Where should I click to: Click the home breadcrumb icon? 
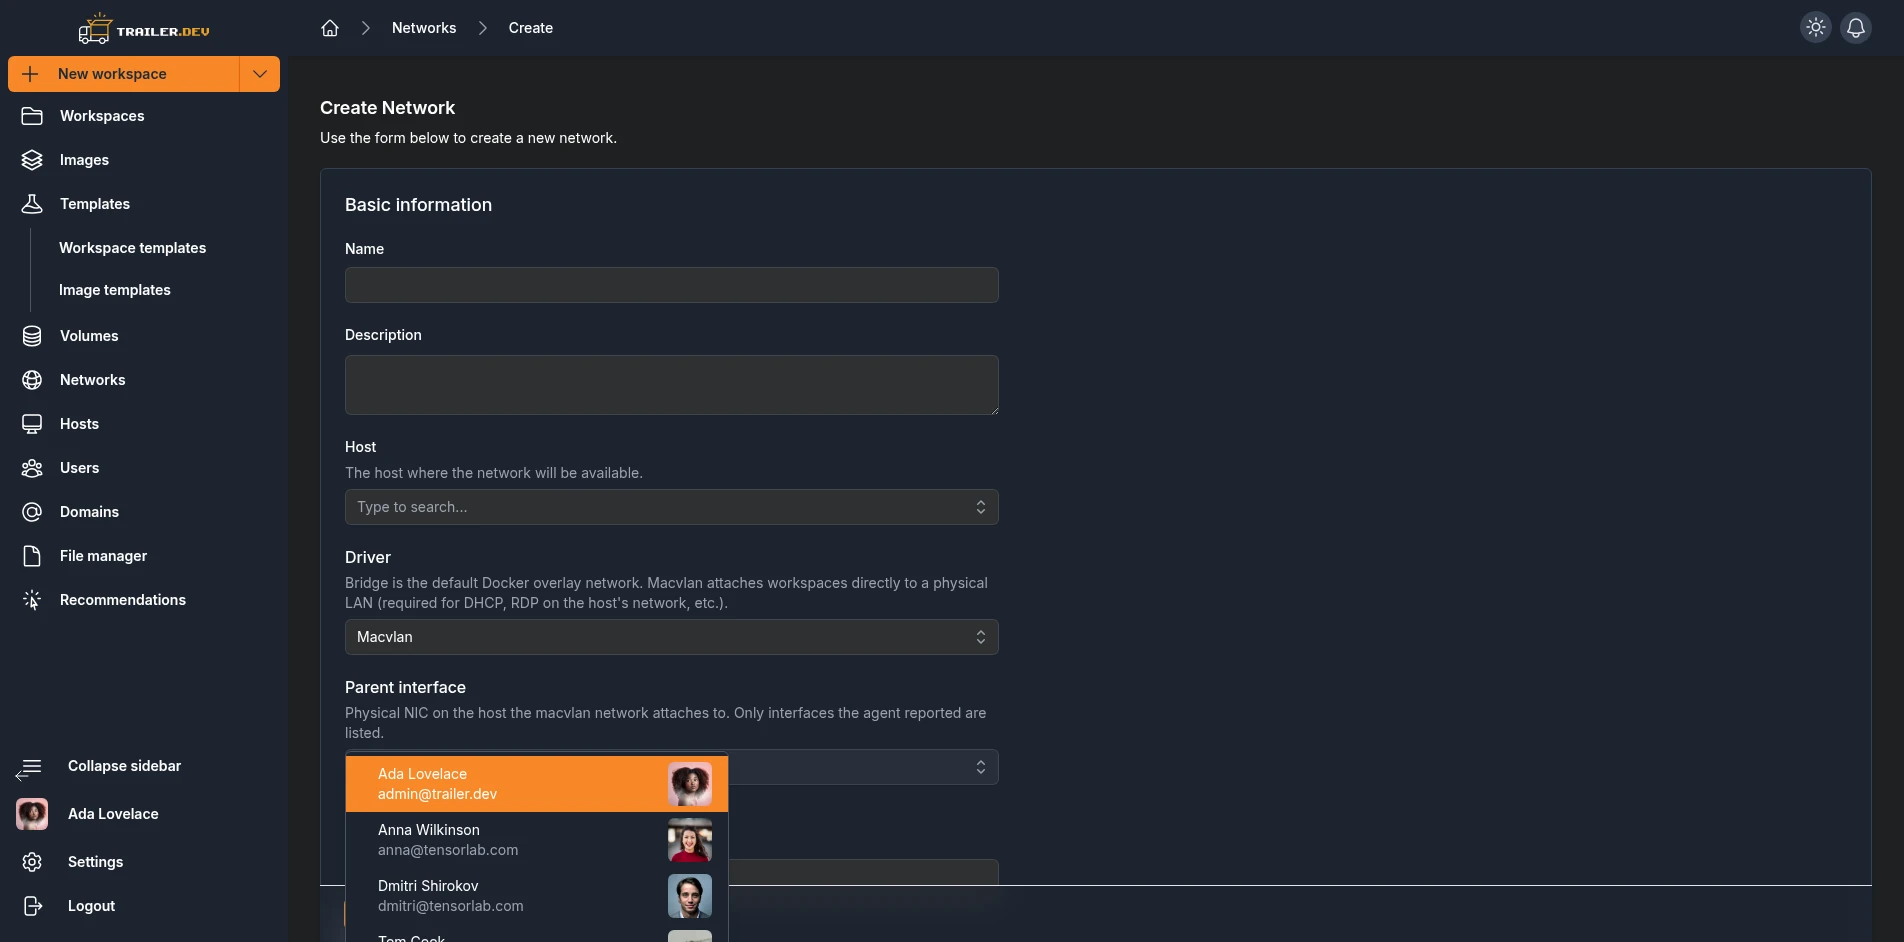pyautogui.click(x=330, y=28)
